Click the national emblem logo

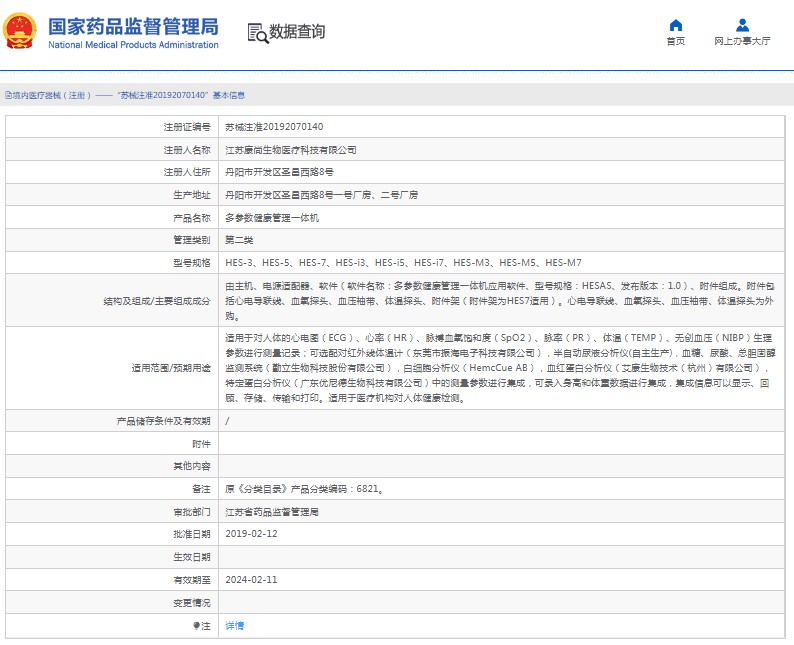tap(20, 31)
